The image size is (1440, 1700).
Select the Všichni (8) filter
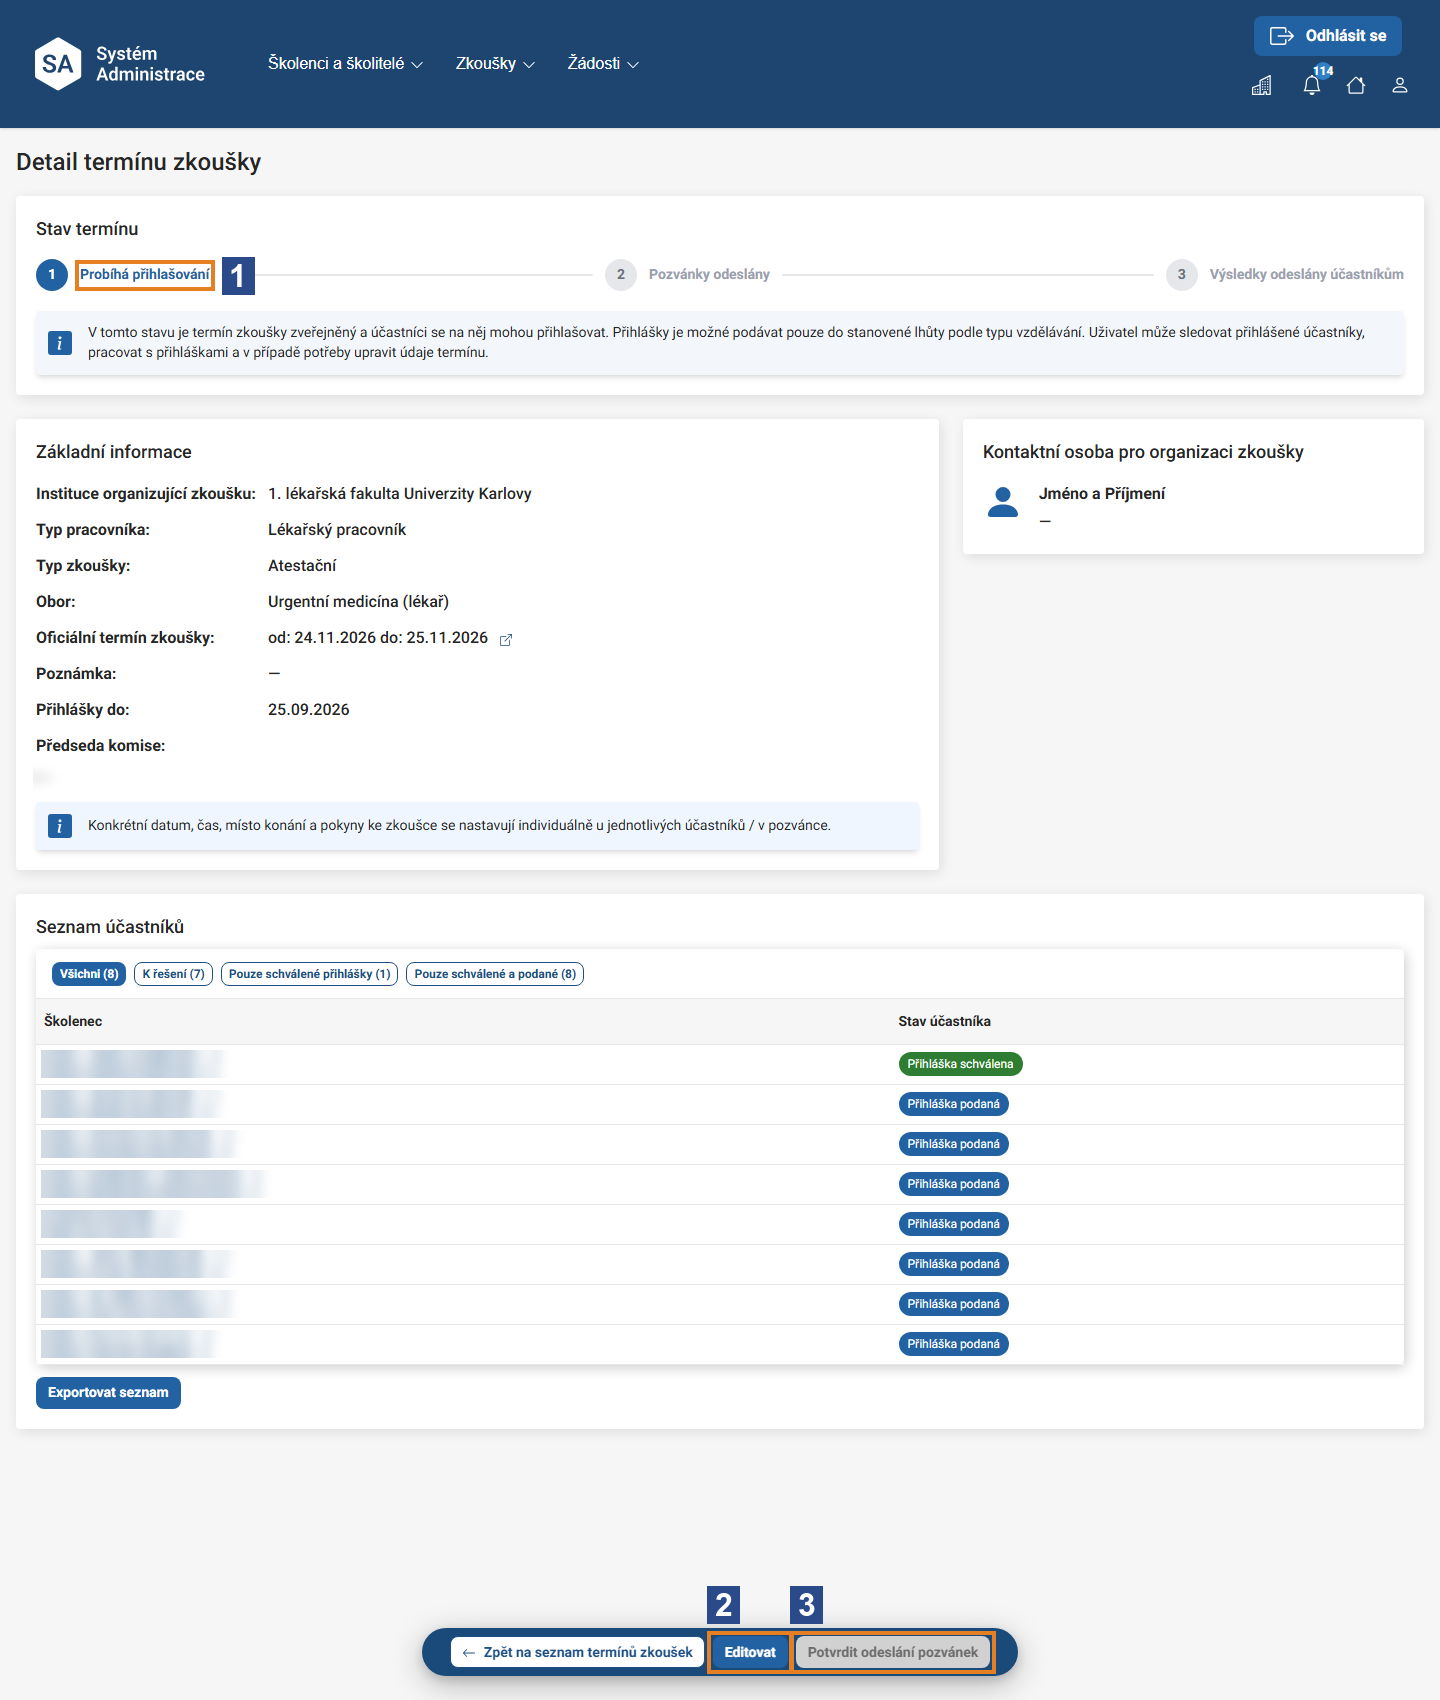(x=89, y=974)
